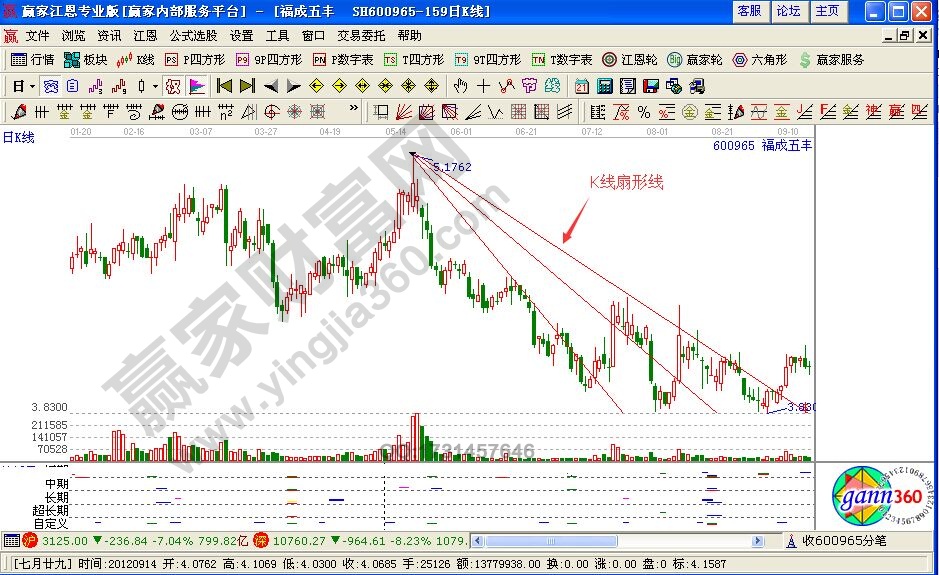939x575 pixels.
Task: Jump to first bar with skip-back arrow
Action: pyautogui.click(x=224, y=86)
